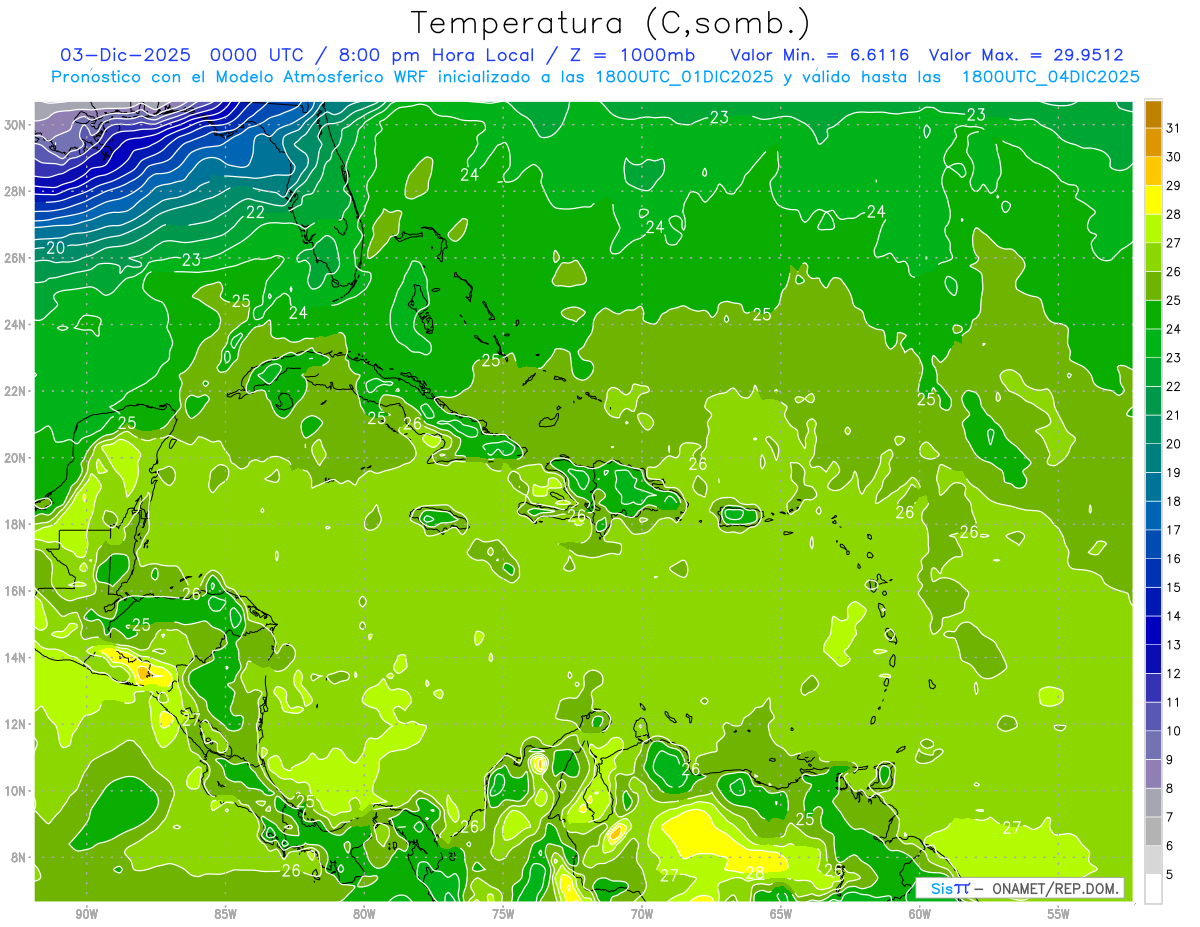The image size is (1200, 927).
Task: Click the legend value 14
Action: pyautogui.click(x=1174, y=616)
